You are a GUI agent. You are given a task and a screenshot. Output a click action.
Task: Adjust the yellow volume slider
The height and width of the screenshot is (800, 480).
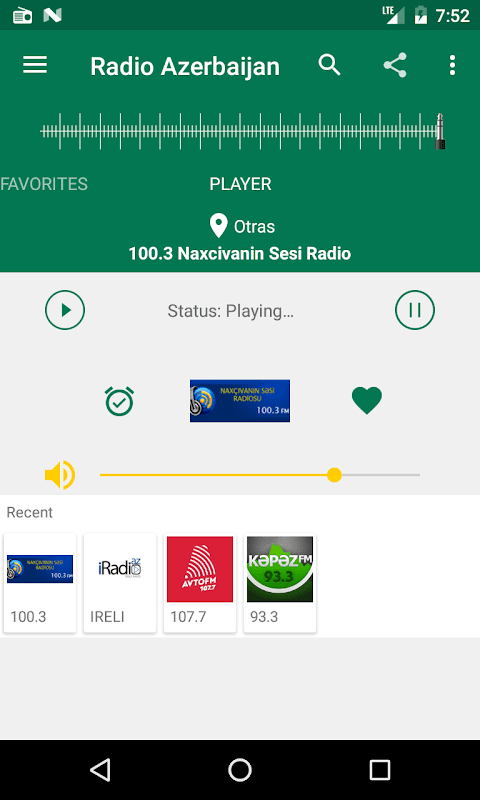tap(260, 475)
